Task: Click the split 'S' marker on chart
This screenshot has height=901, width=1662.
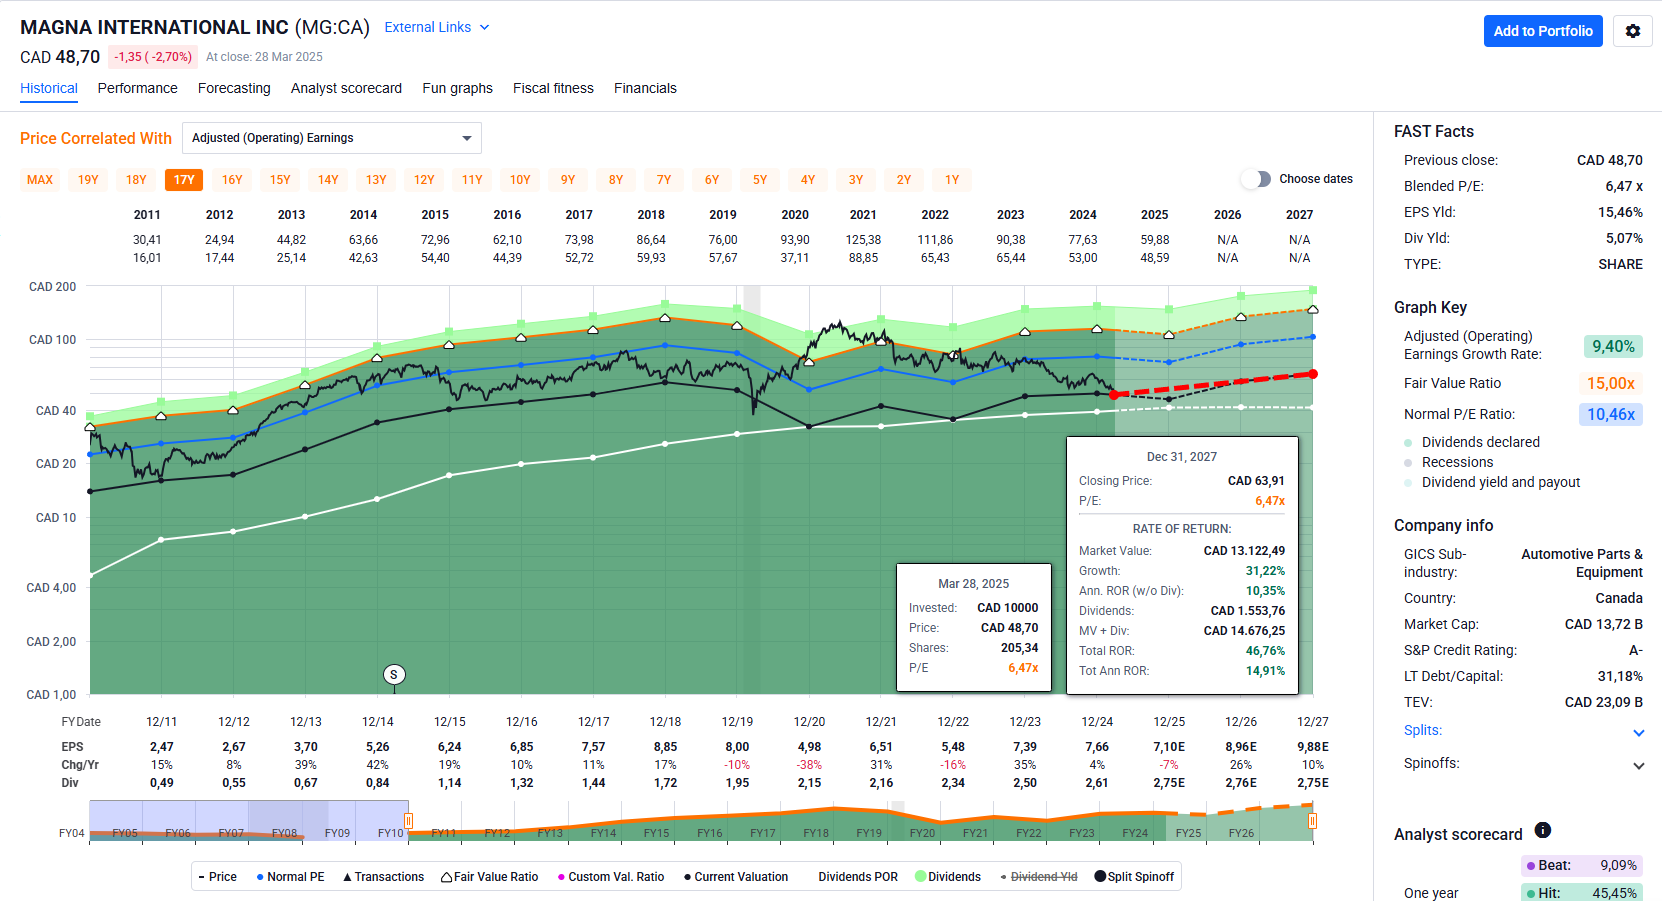Action: pyautogui.click(x=394, y=675)
